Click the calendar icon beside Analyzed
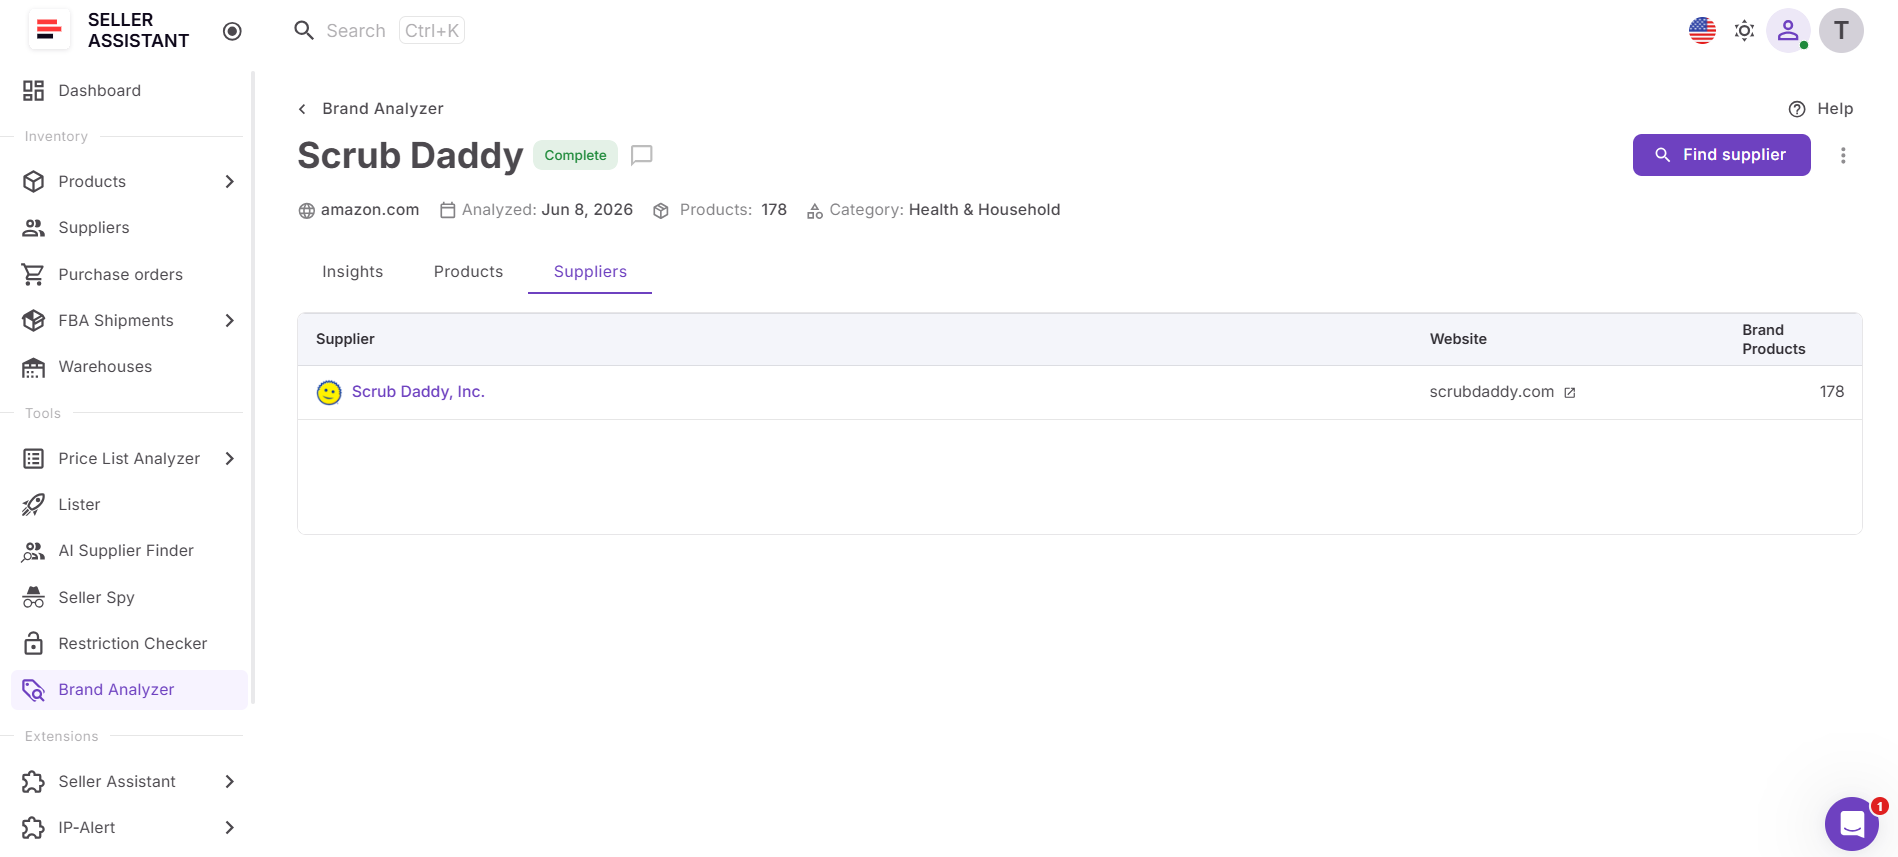 coord(448,210)
